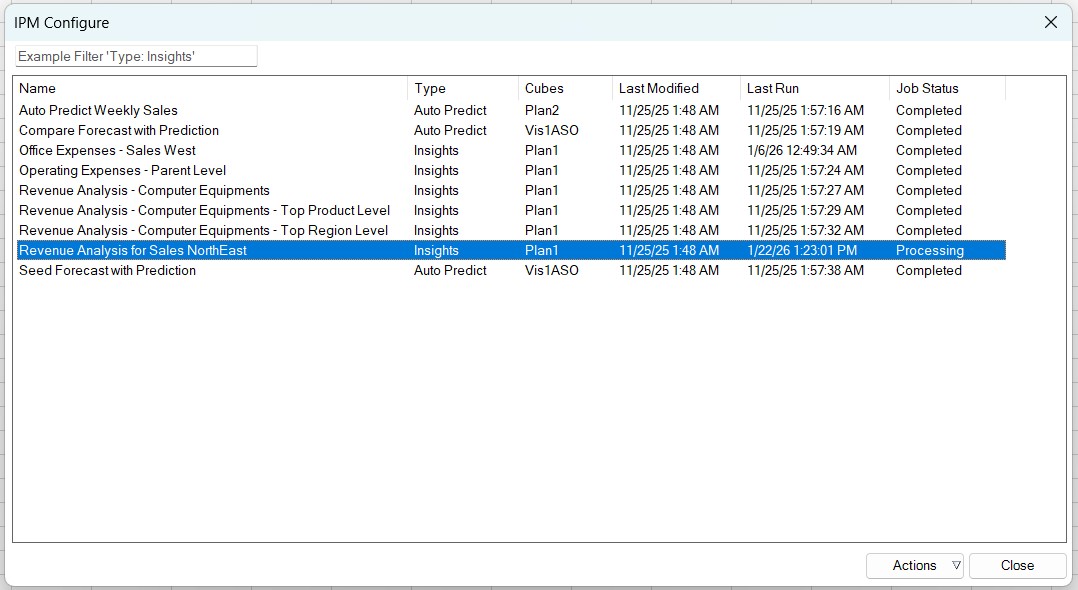Click Completed status of Auto Predict Weekly Sales

tap(928, 110)
